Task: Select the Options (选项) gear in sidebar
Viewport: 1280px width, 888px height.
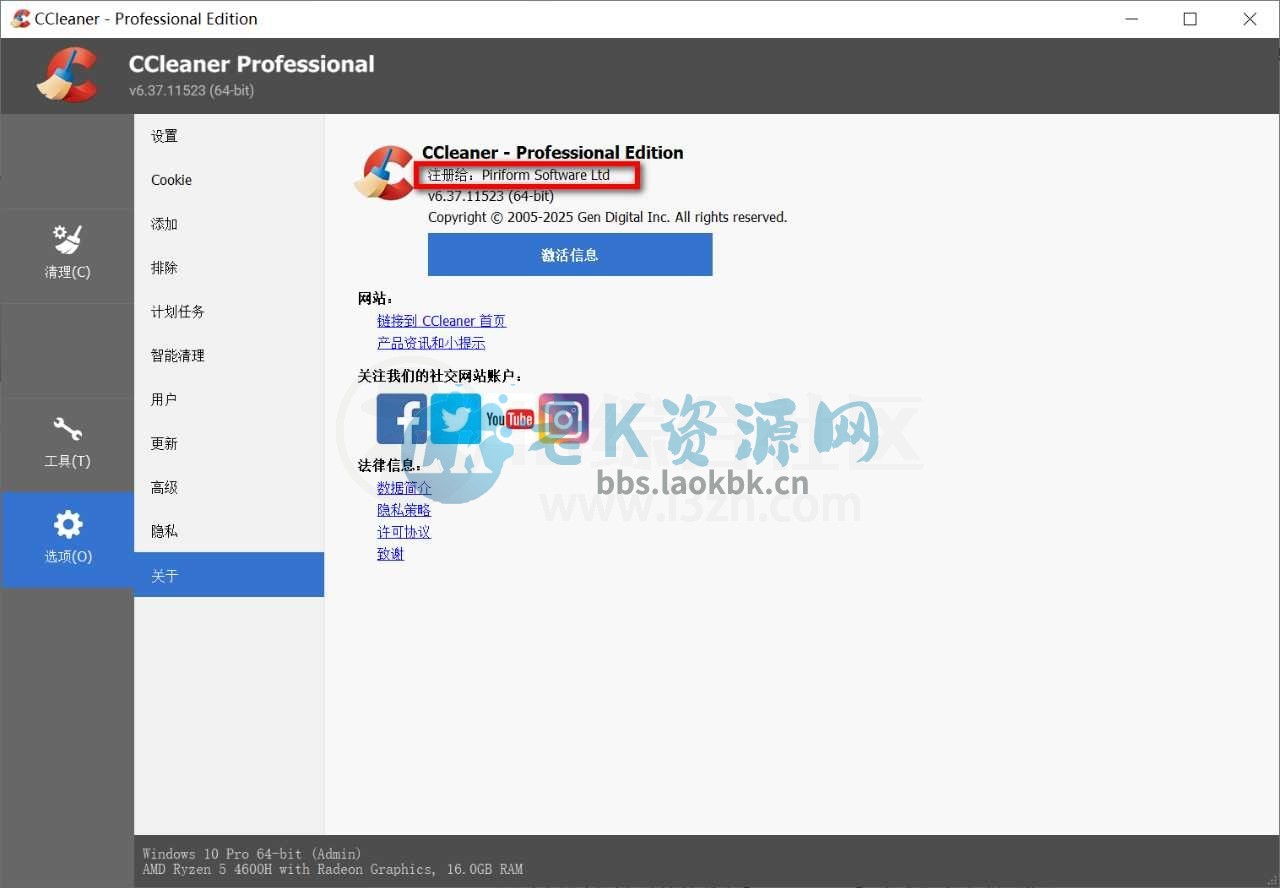Action: (67, 539)
